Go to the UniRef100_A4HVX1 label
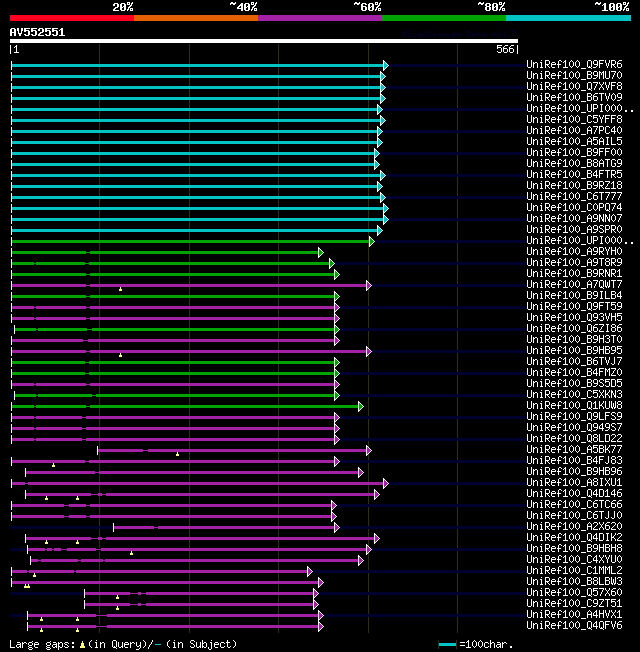This screenshot has width=640, height=652. [x=574, y=615]
